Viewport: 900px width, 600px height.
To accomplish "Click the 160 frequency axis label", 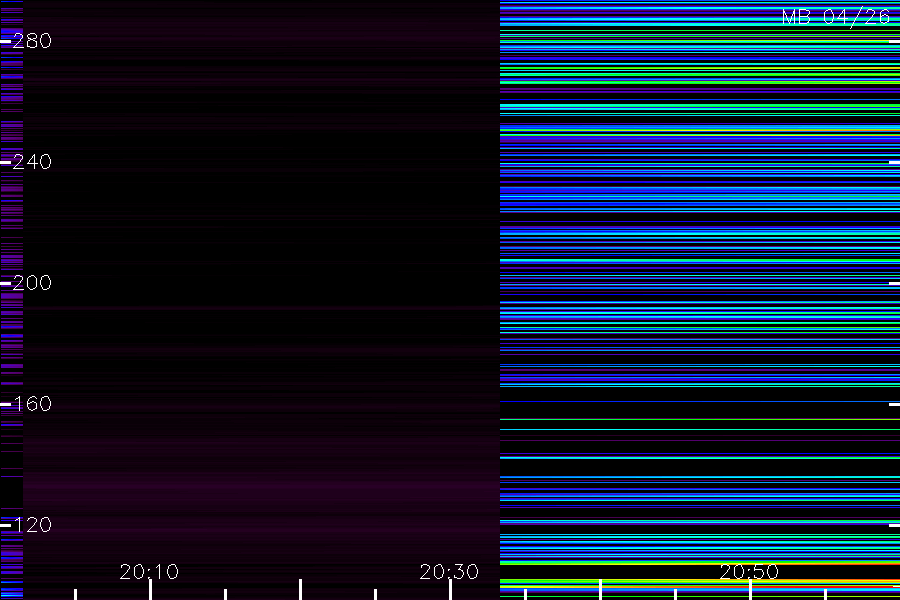I will [x=32, y=404].
